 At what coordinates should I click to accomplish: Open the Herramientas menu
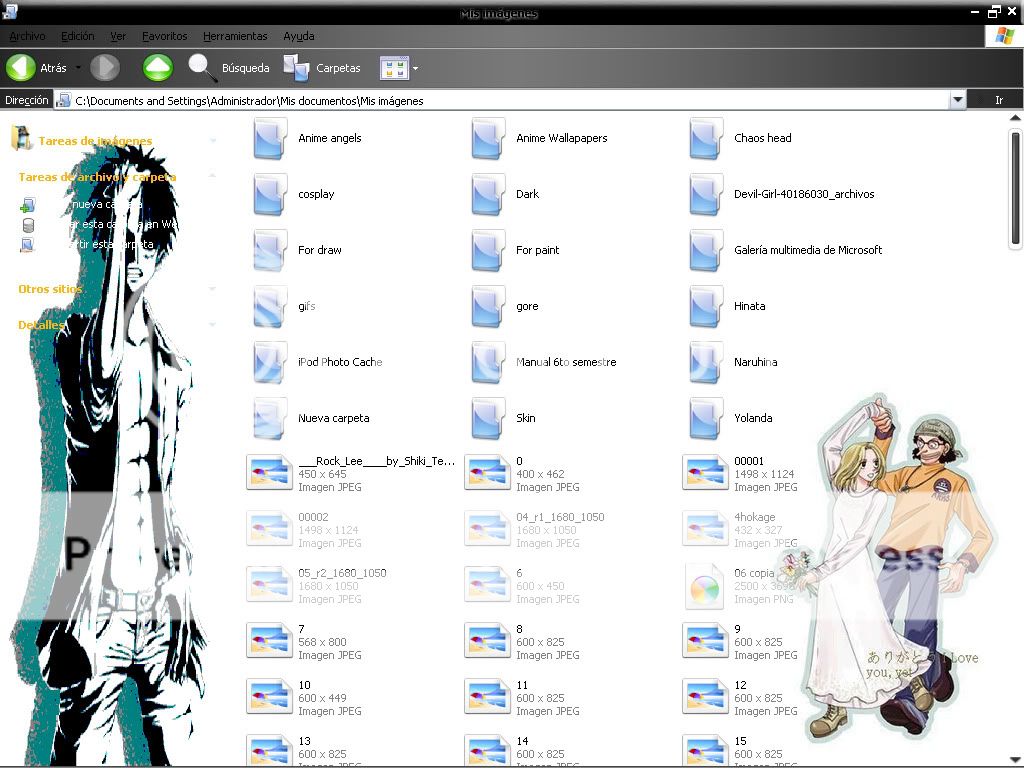[235, 37]
